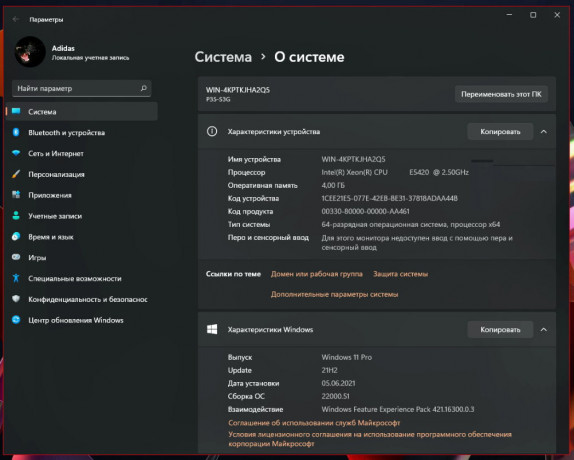Click the back arrow next to Параметры
This screenshot has width=574, height=460.
(x=16, y=19)
